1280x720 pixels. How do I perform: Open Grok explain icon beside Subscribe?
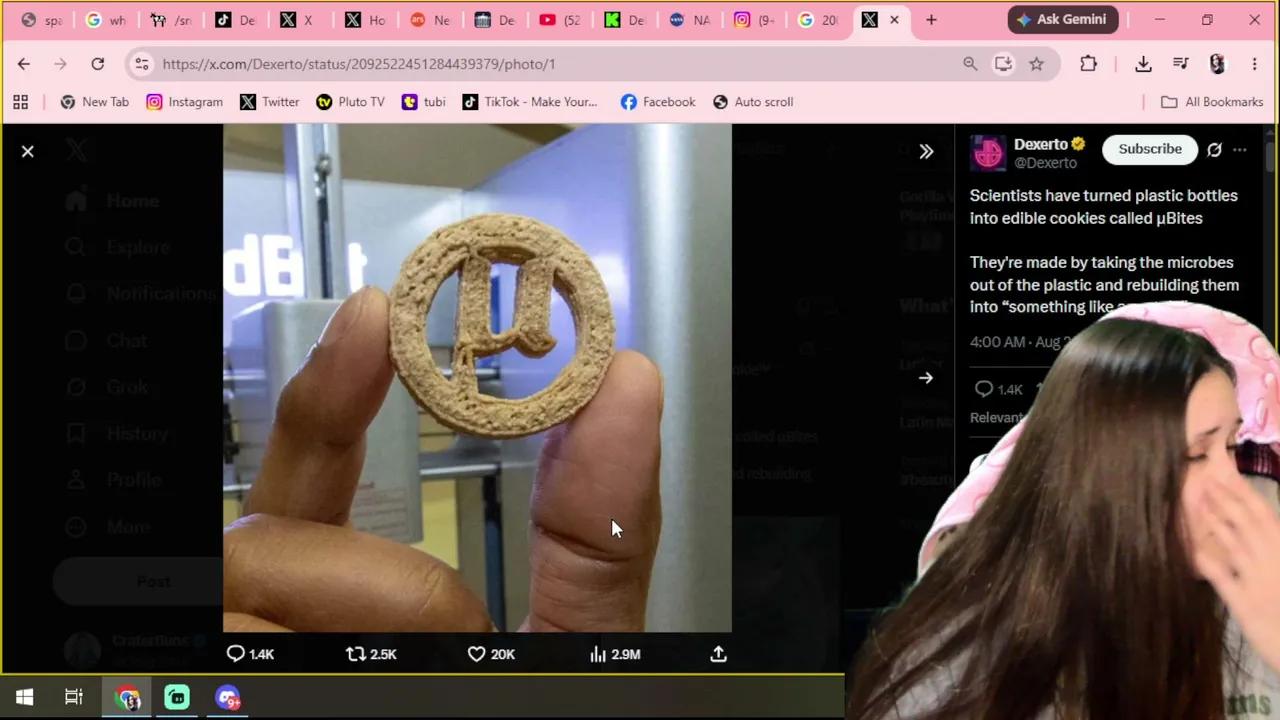(1214, 150)
